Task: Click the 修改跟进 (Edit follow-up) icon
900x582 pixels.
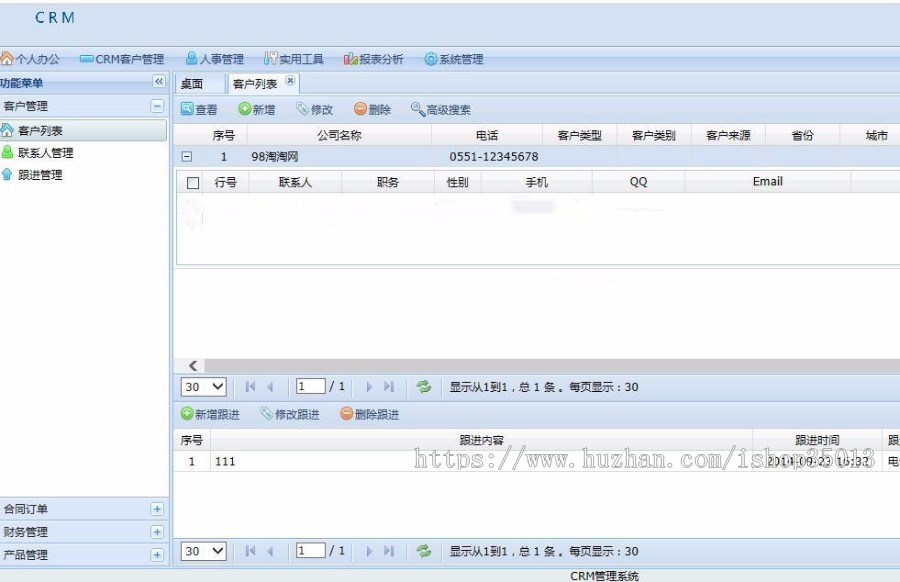Action: (x=290, y=413)
